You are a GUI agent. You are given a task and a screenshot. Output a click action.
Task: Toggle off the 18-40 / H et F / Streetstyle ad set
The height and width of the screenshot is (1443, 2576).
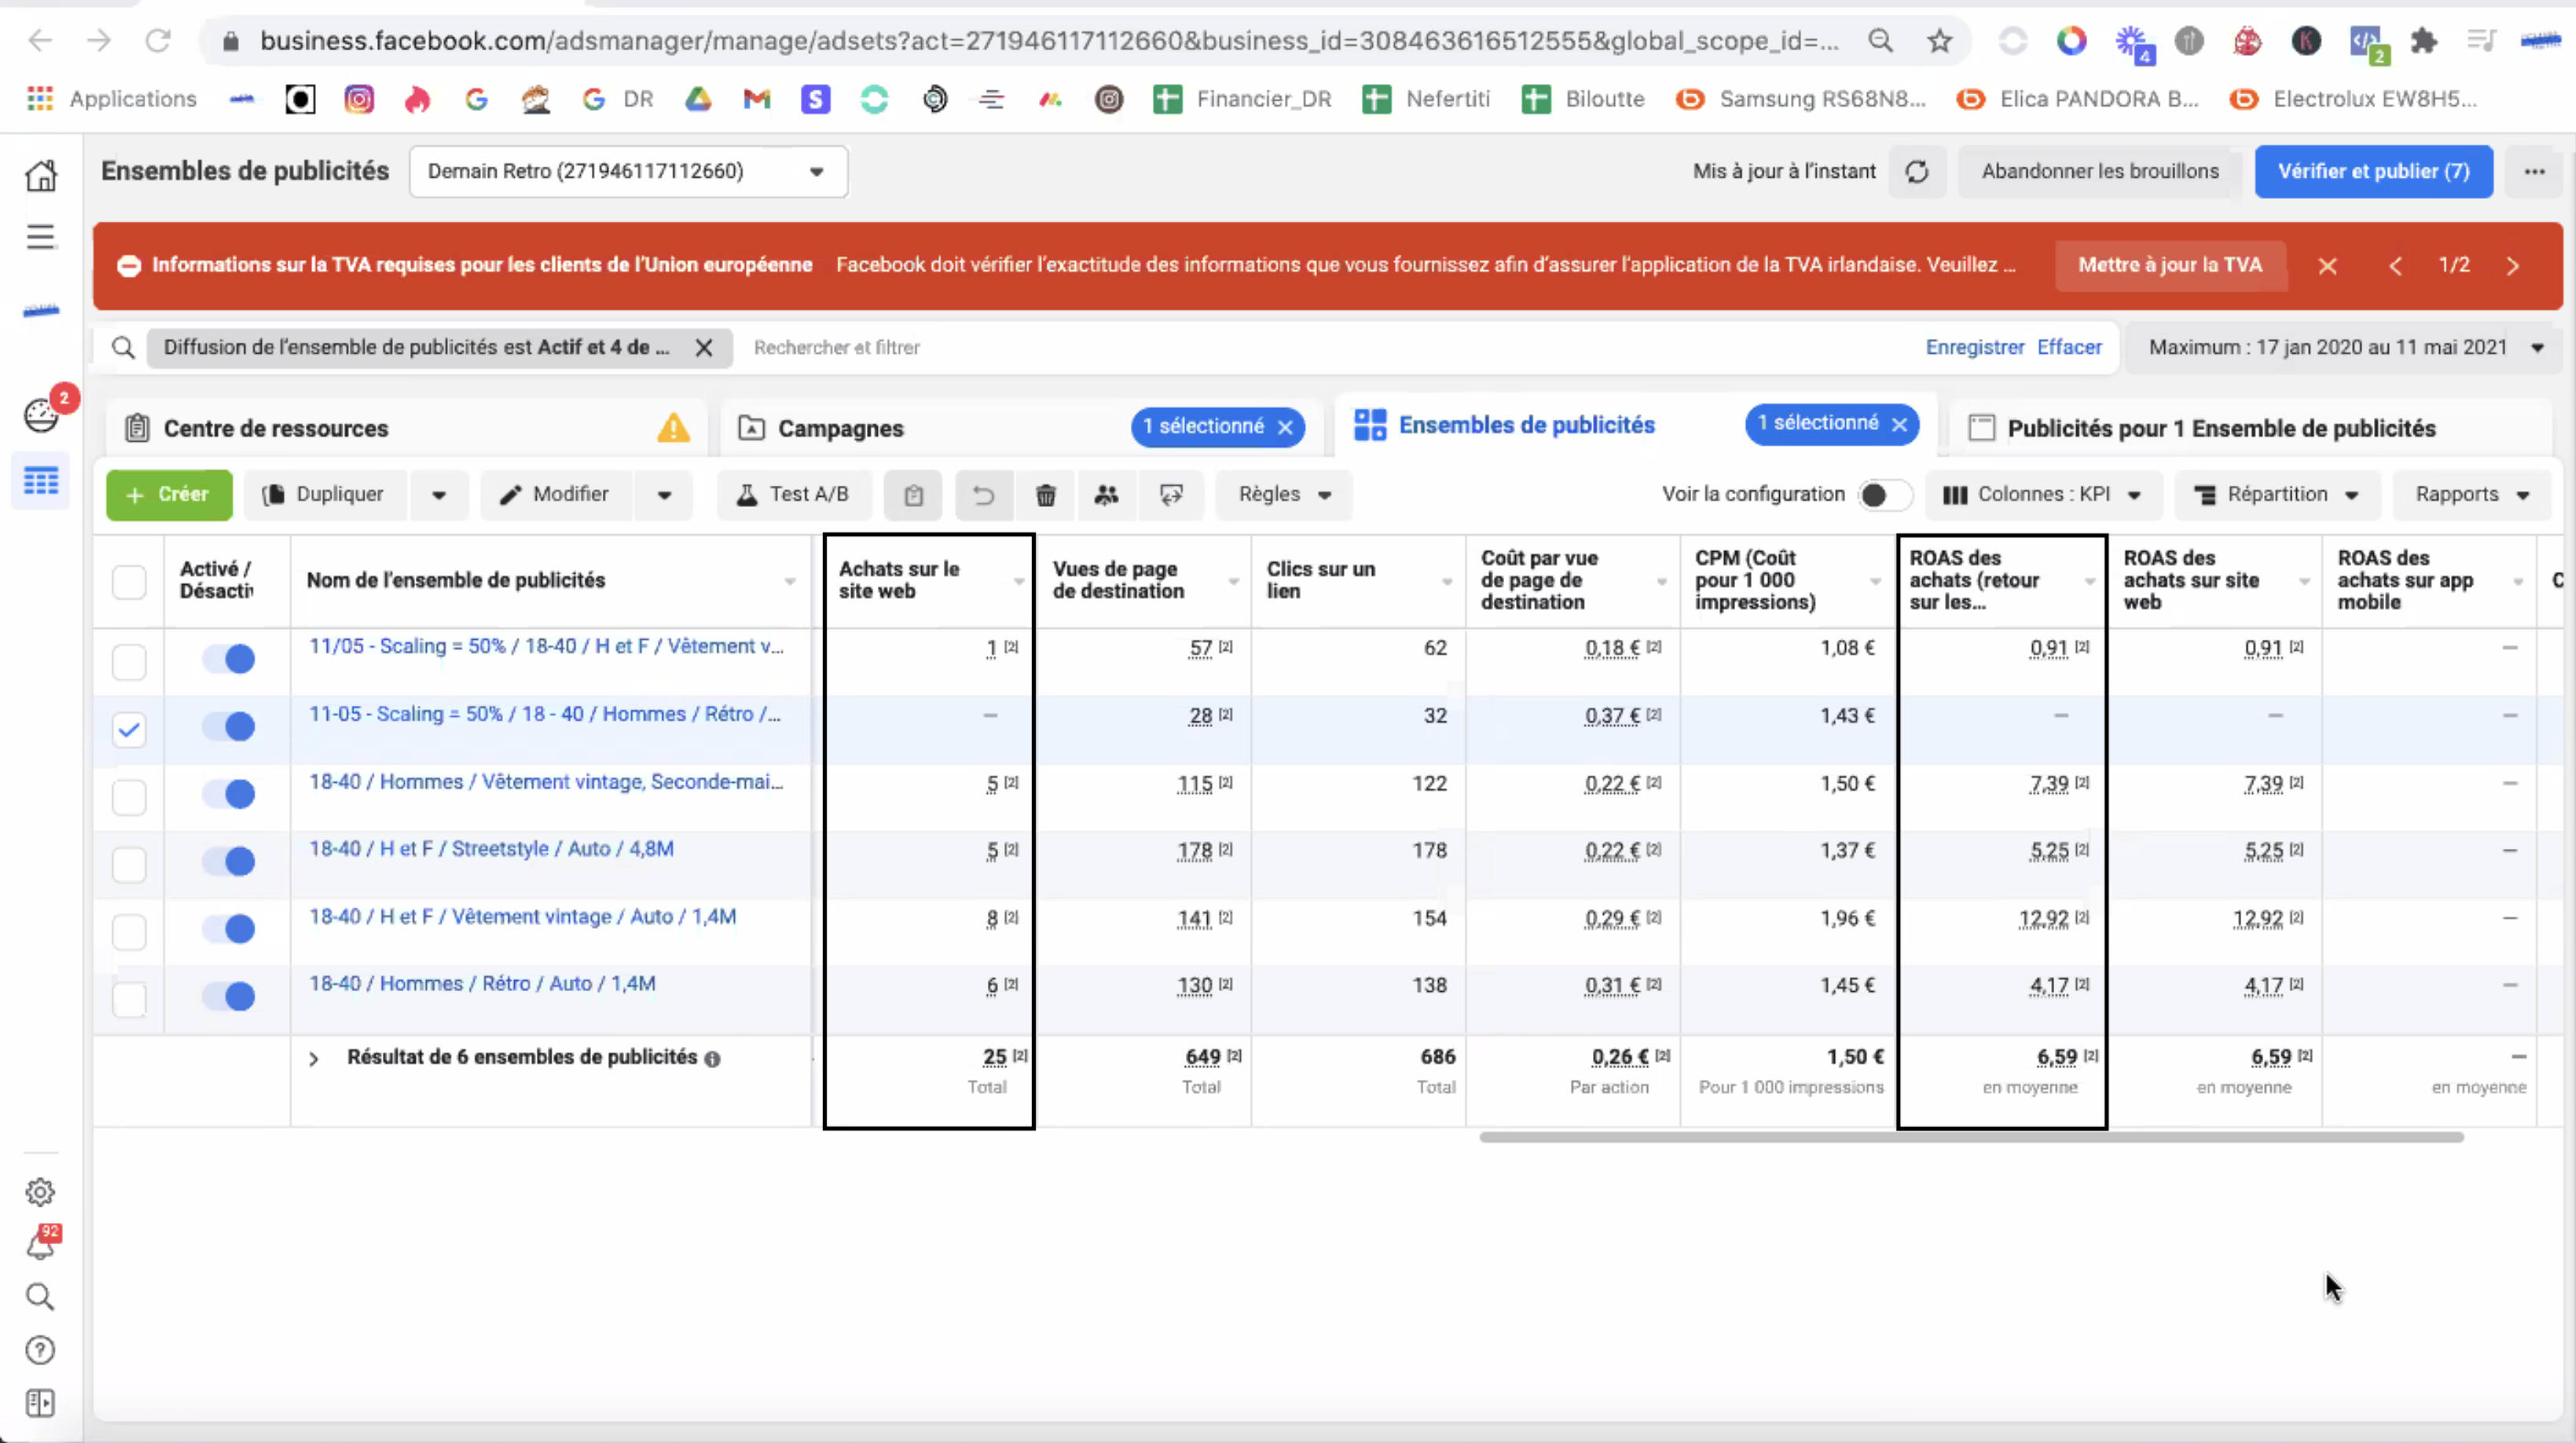coord(228,861)
